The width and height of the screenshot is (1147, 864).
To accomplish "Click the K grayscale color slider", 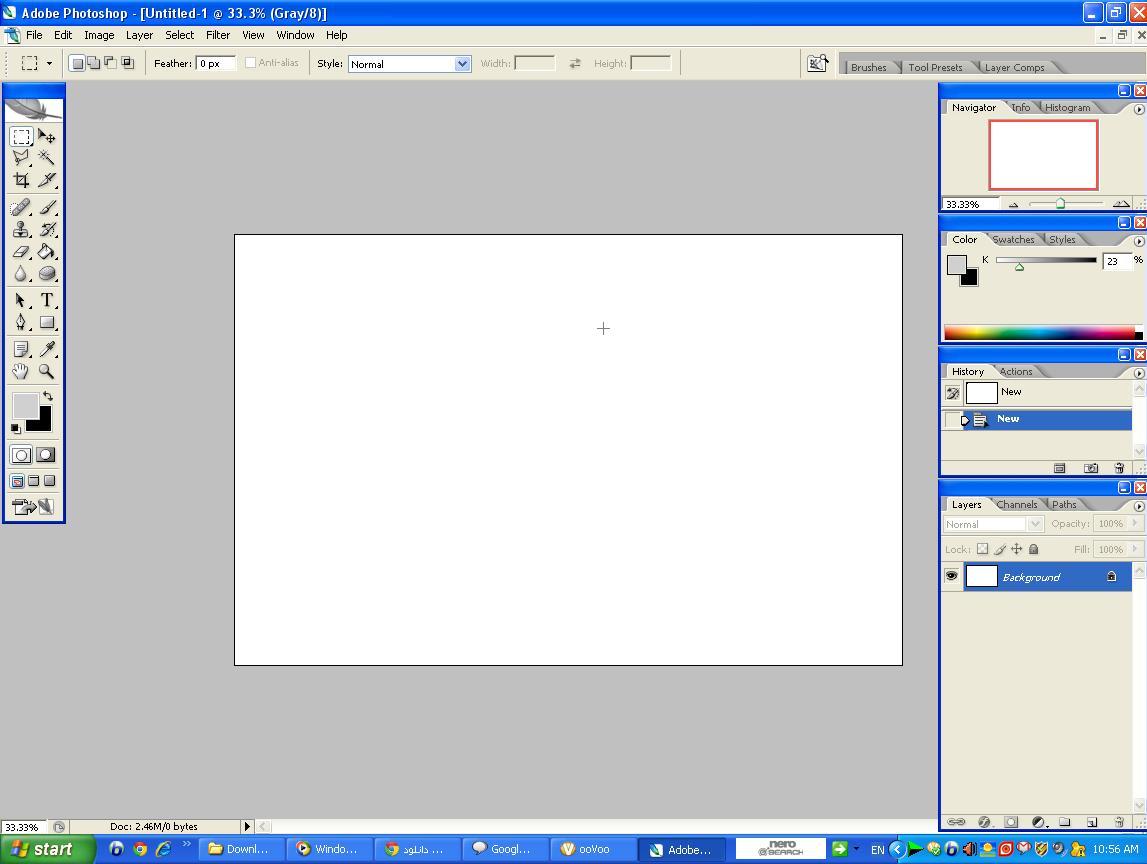I will pyautogui.click(x=1046, y=261).
